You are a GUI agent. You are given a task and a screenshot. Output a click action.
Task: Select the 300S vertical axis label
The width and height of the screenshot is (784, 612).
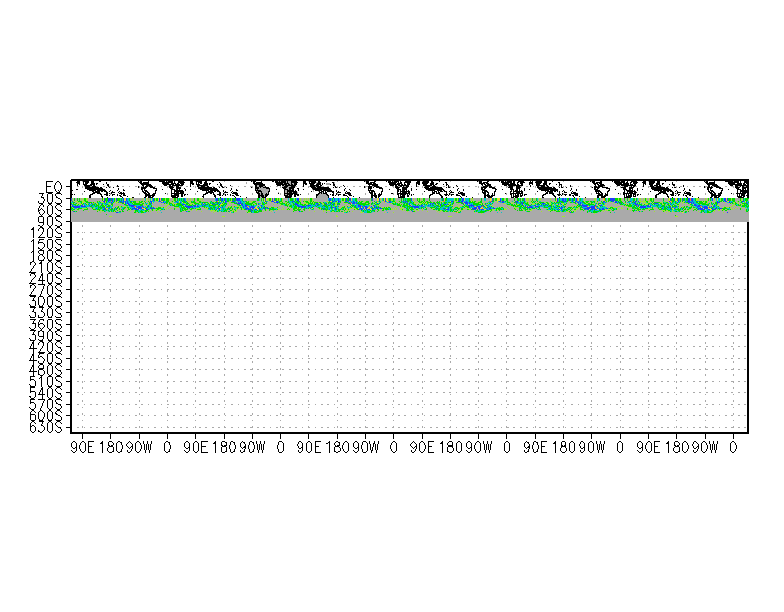[x=46, y=302]
